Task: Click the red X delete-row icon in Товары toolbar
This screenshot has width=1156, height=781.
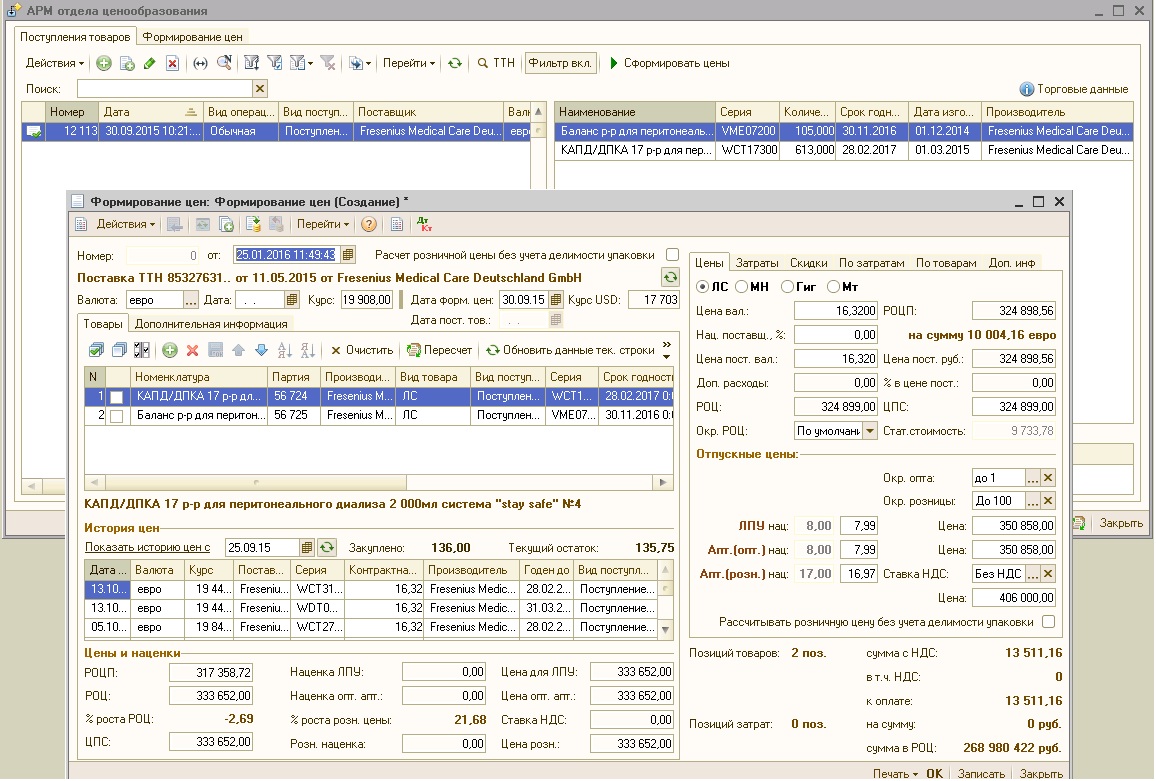Action: coord(192,351)
